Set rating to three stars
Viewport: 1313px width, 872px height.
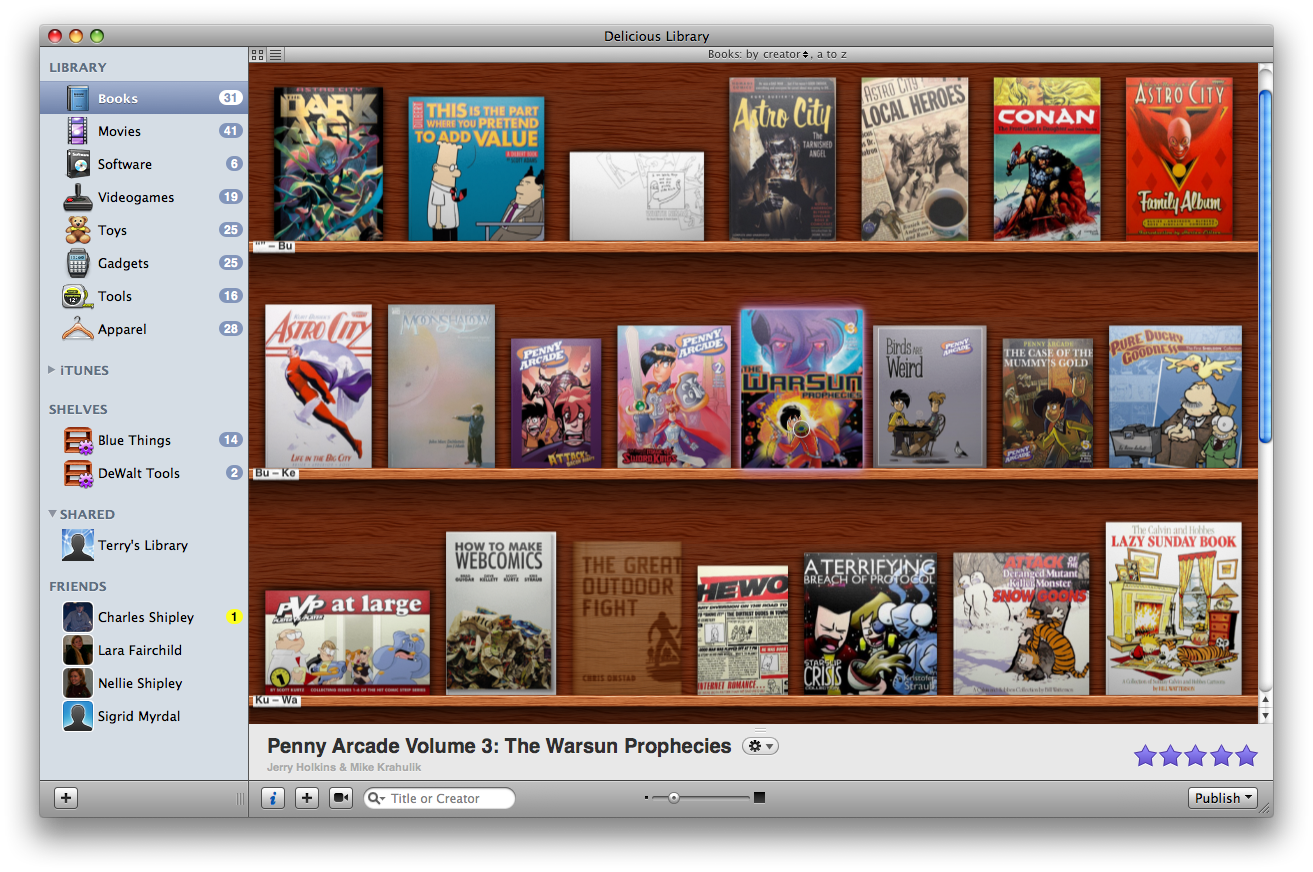click(x=1196, y=756)
